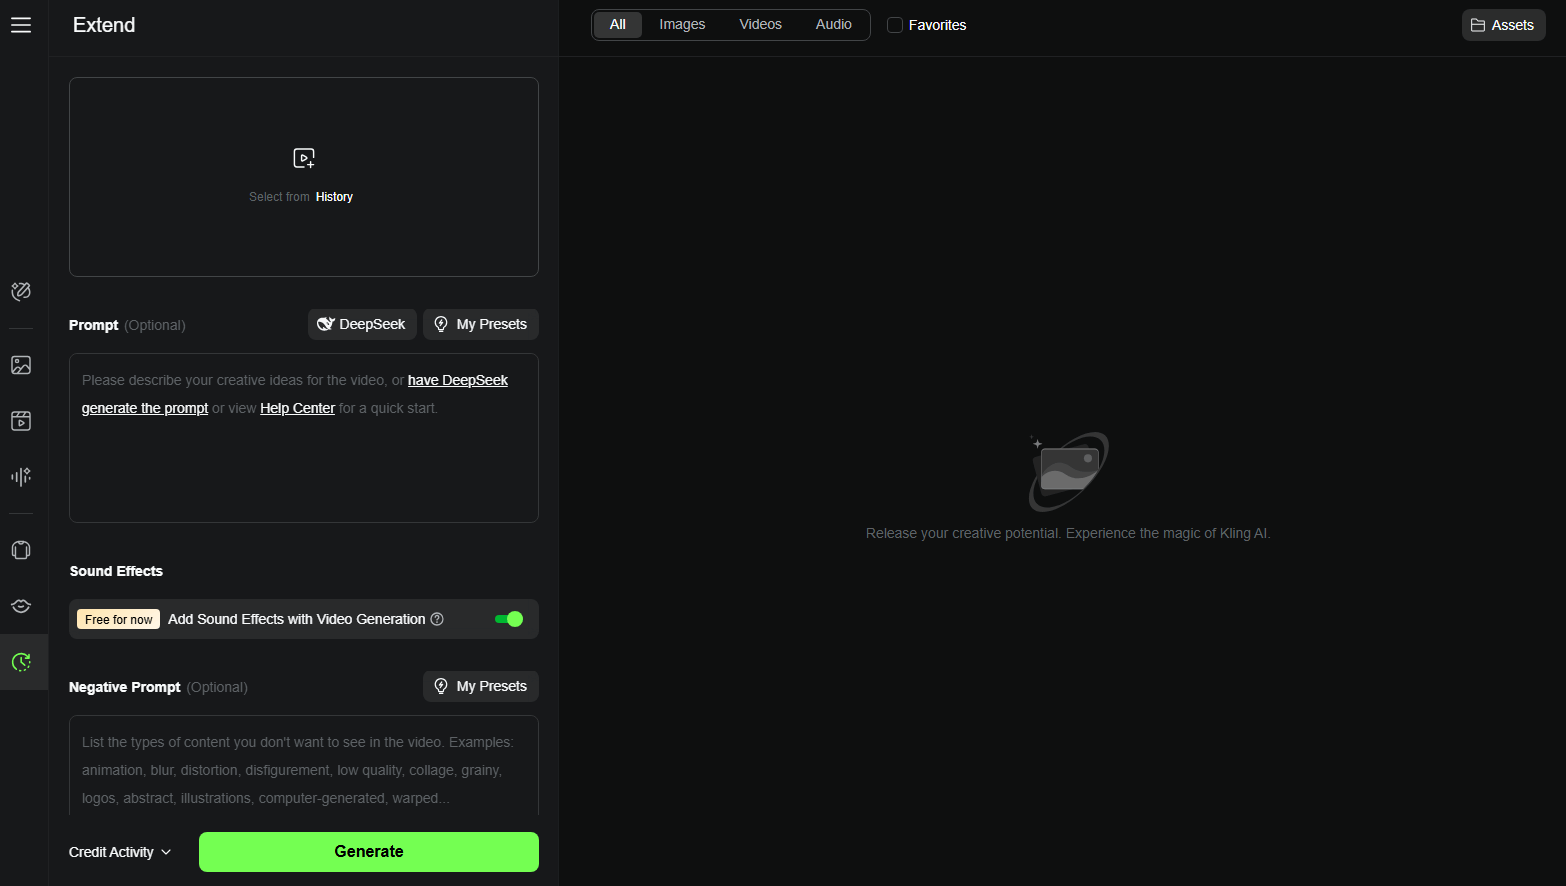The image size is (1566, 886).
Task: Open the video generation sidebar icon
Action: coord(21,421)
